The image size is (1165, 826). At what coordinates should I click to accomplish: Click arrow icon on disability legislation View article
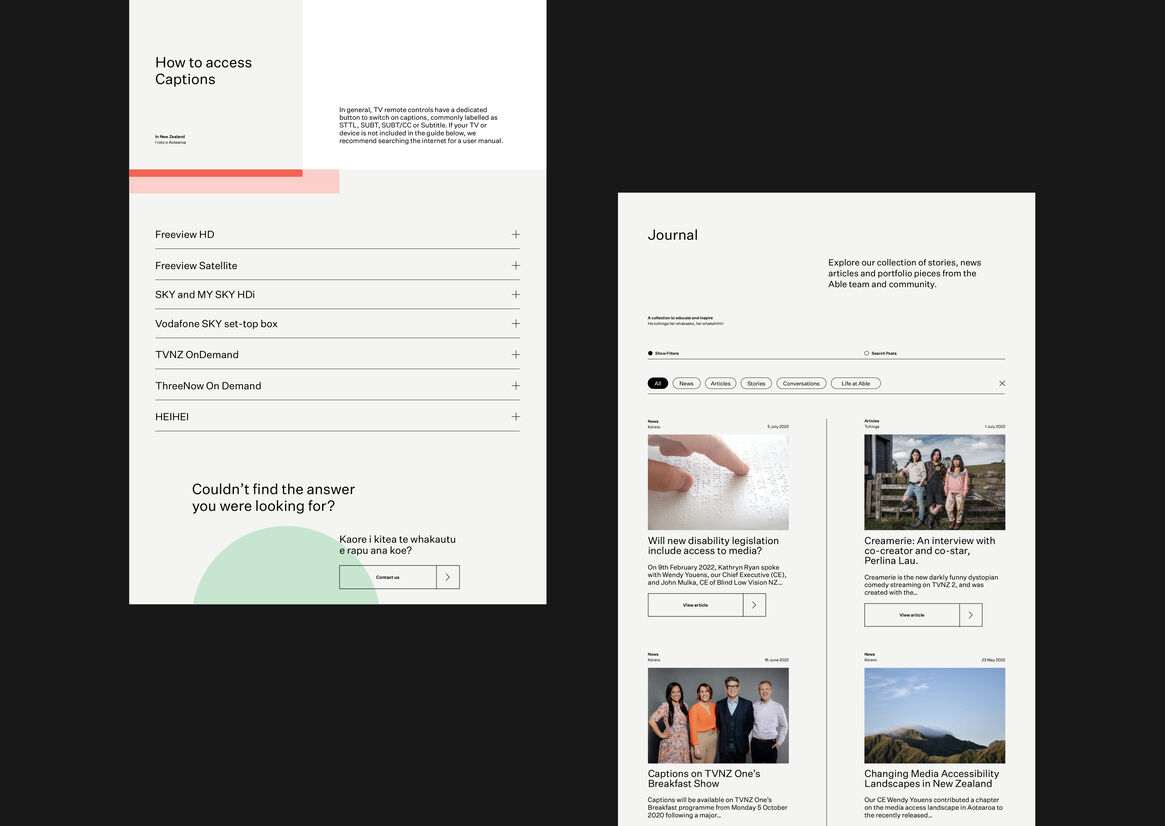755,605
